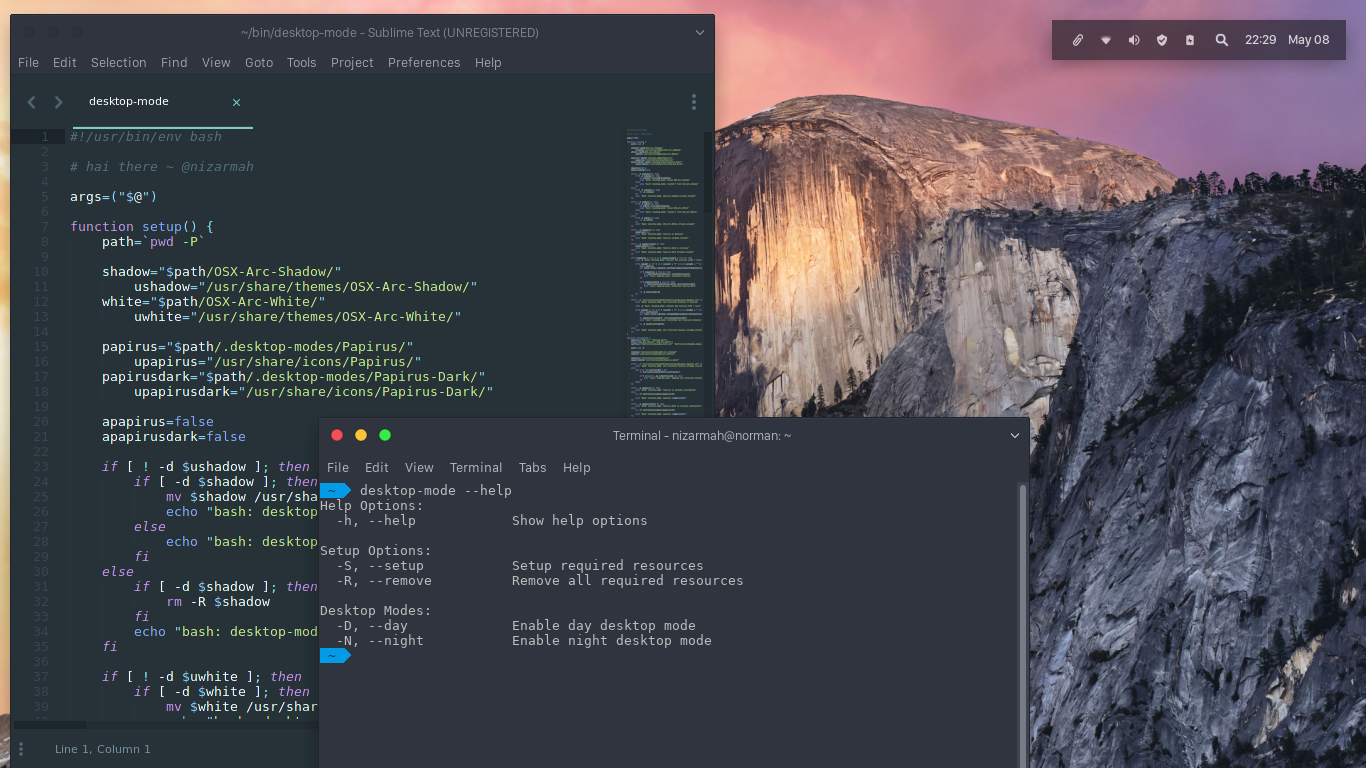
Task: Open the Sublime View menu
Action: (x=216, y=62)
